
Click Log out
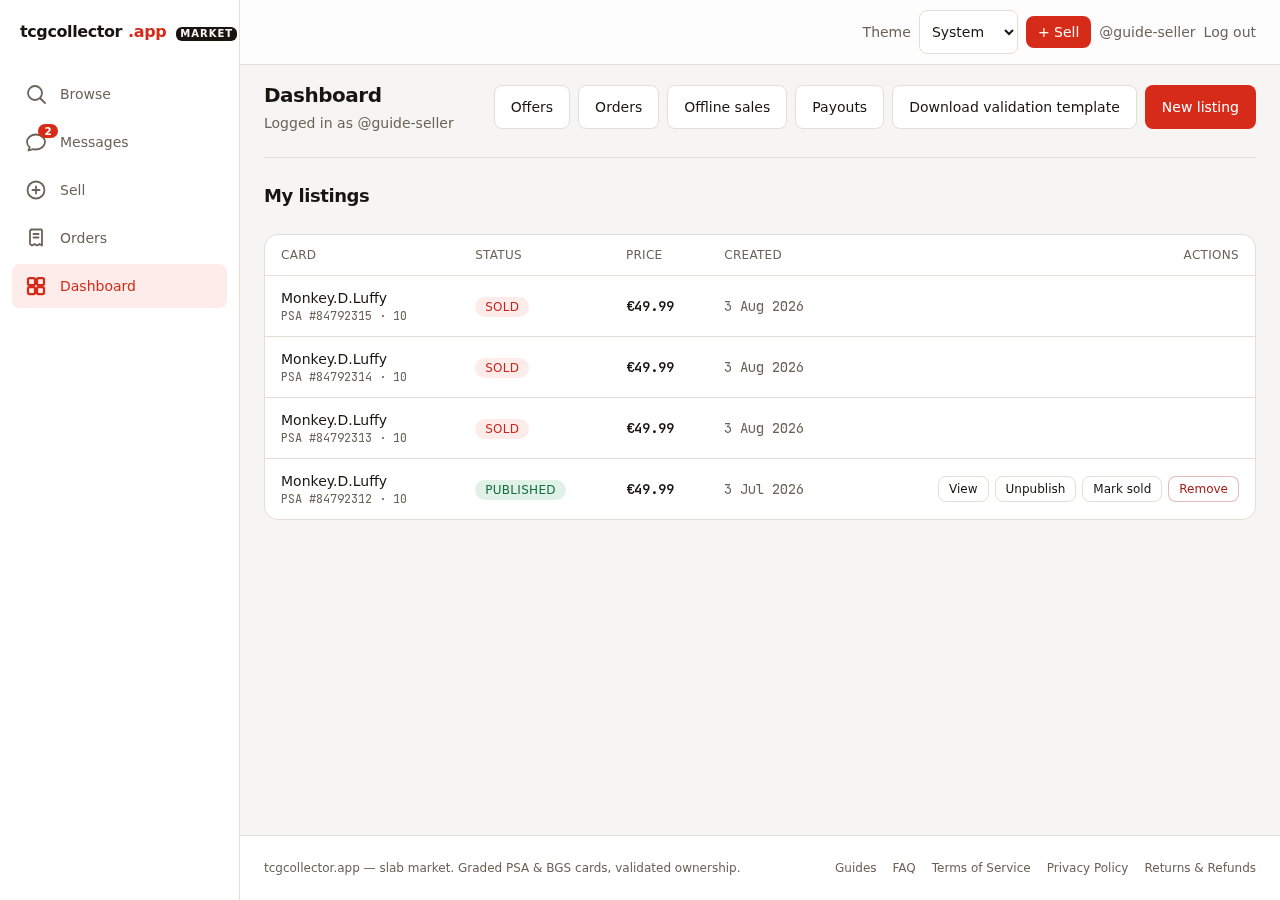1229,32
